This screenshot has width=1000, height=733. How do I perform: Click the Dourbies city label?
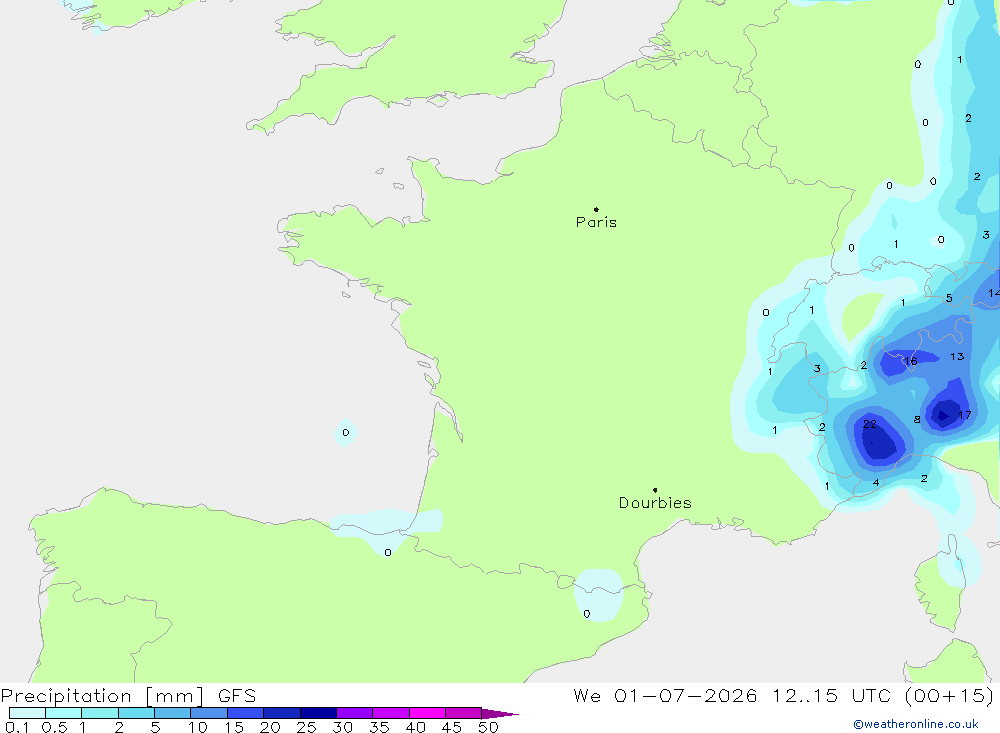pyautogui.click(x=655, y=503)
